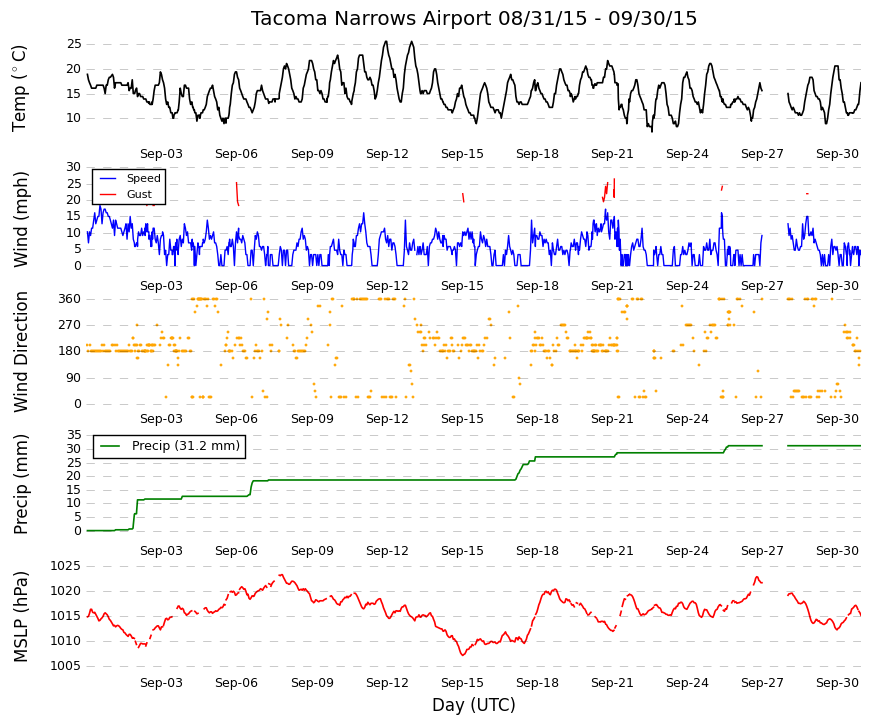Viewport: 871px width, 725px height.
Task: Select the Gust legend label
Action: tap(139, 194)
